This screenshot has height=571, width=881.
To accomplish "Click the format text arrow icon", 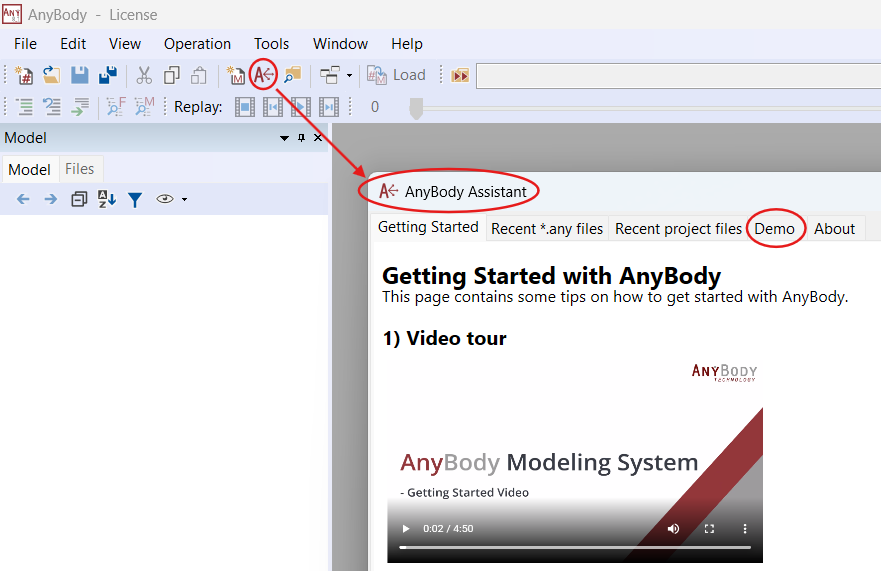I will coord(80,106).
